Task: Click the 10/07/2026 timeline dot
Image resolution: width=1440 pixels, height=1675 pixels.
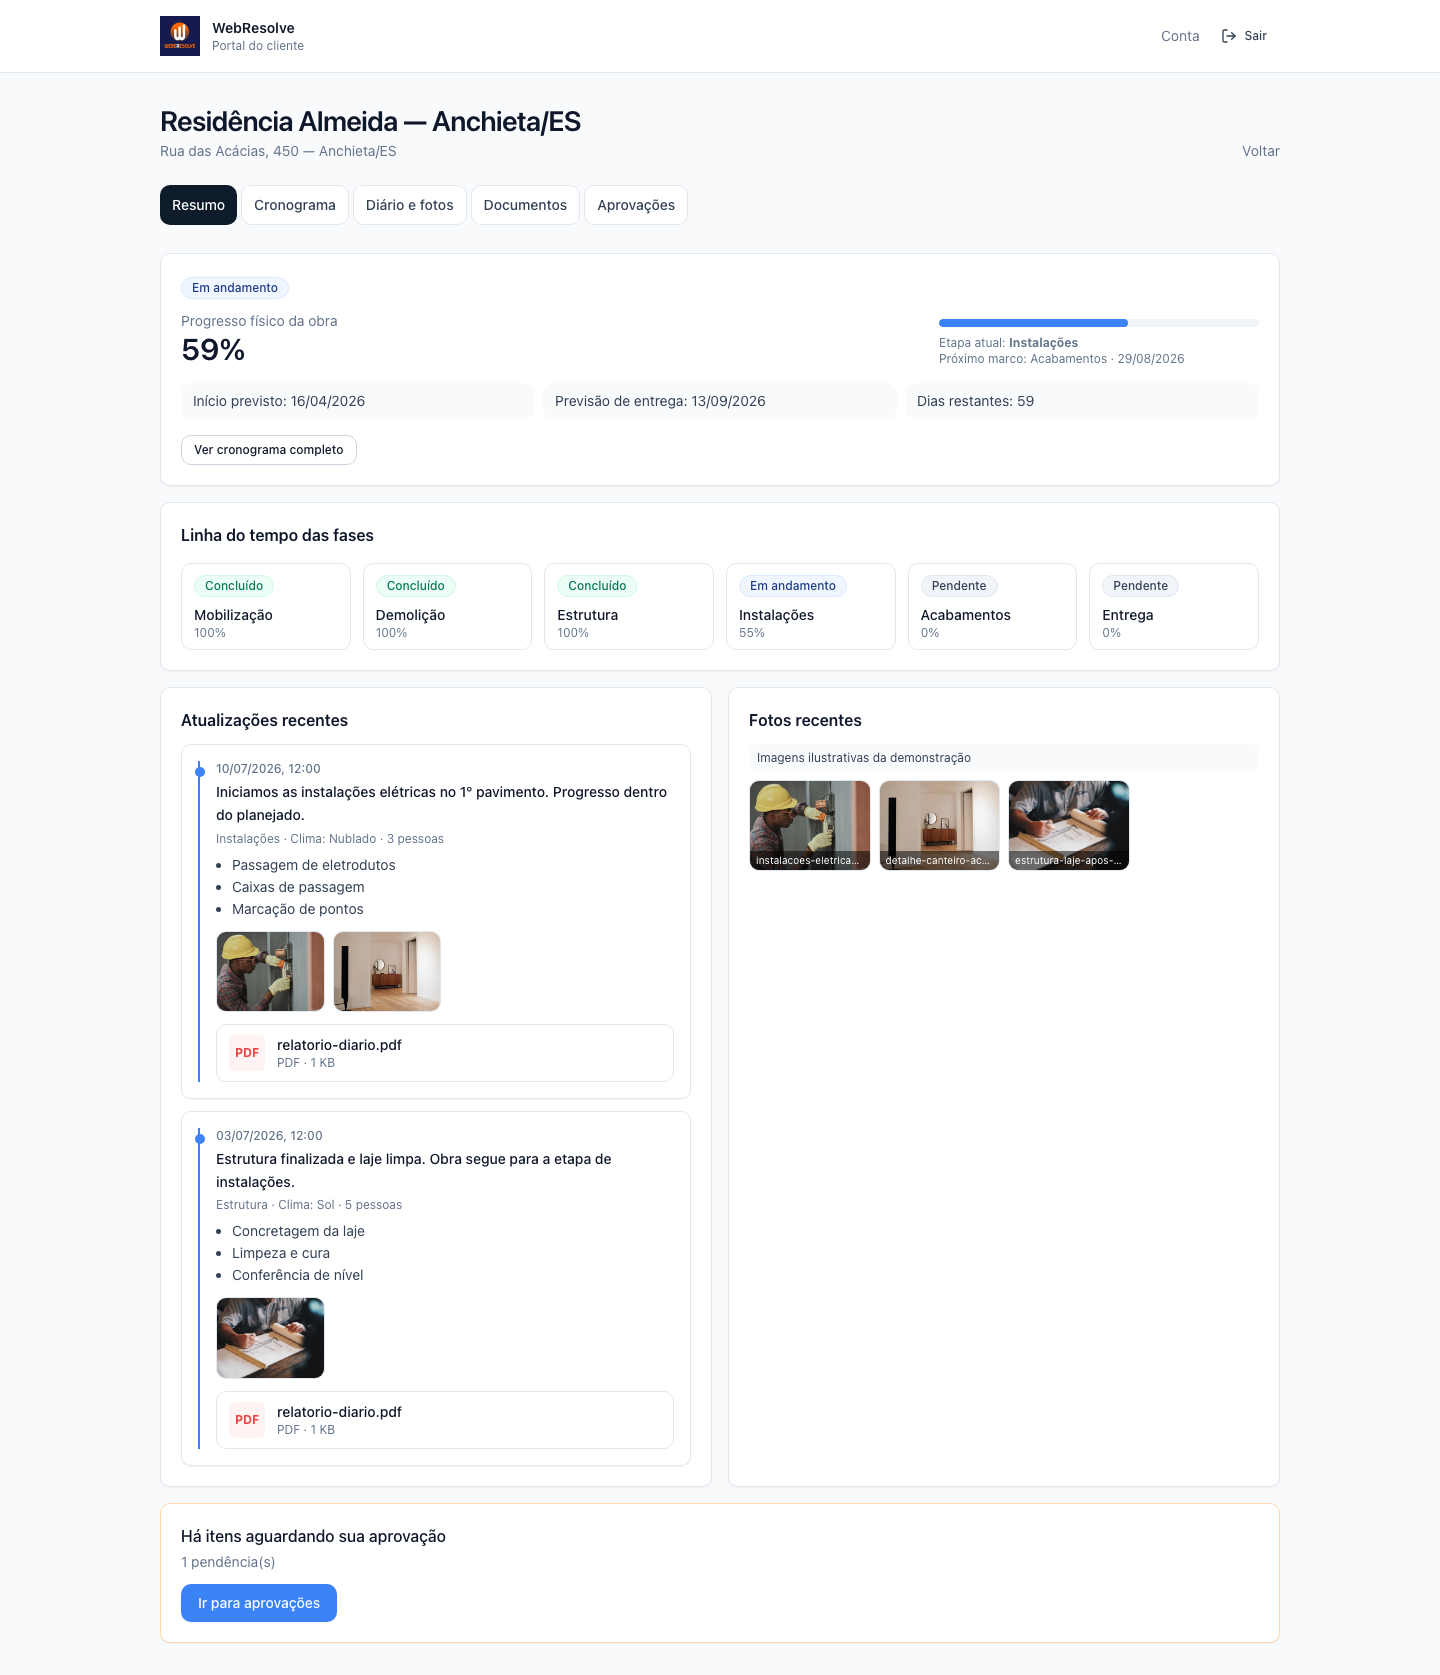Action: [x=200, y=771]
